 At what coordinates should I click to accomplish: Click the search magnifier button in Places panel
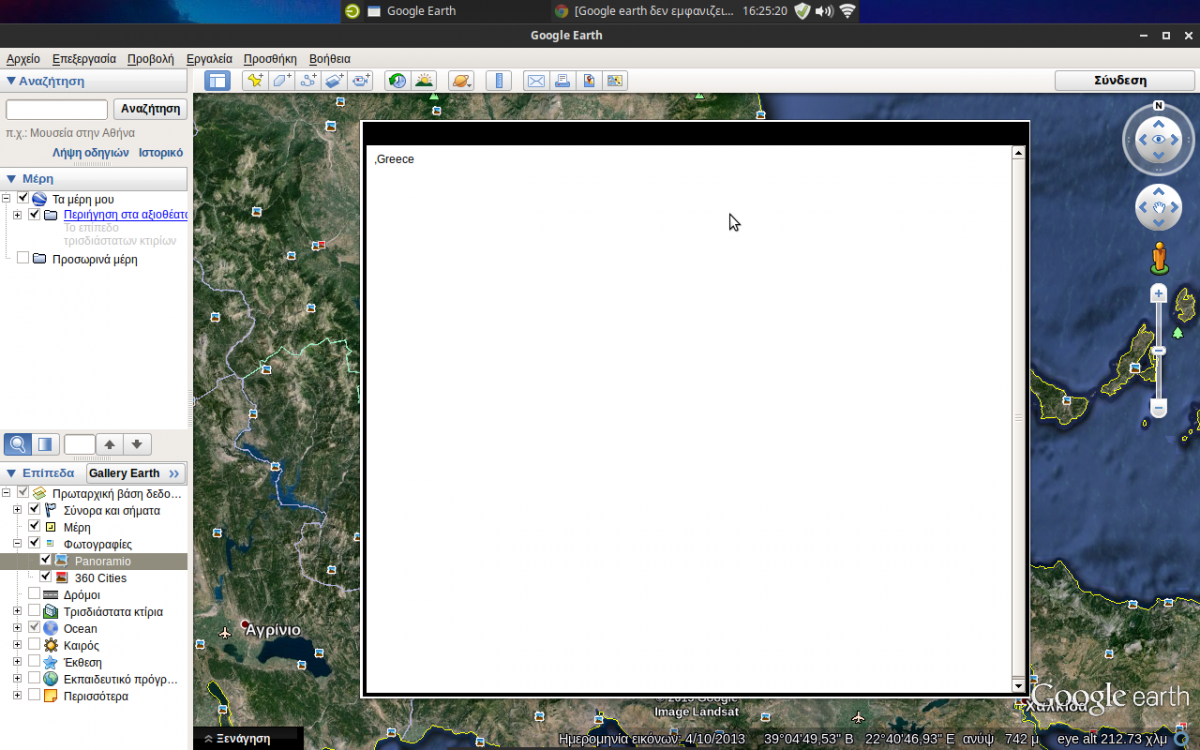17,444
